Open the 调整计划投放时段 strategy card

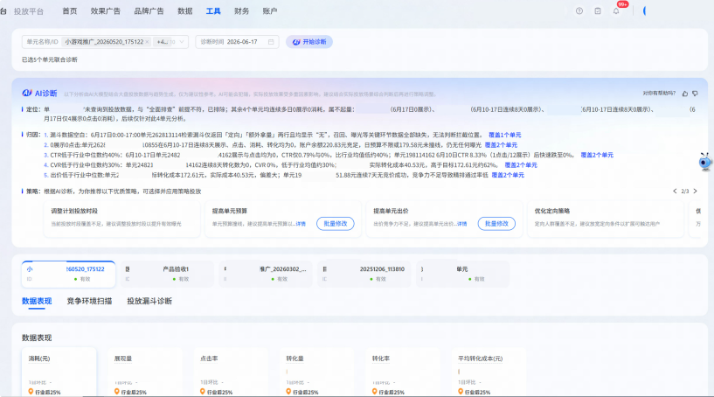tap(122, 219)
